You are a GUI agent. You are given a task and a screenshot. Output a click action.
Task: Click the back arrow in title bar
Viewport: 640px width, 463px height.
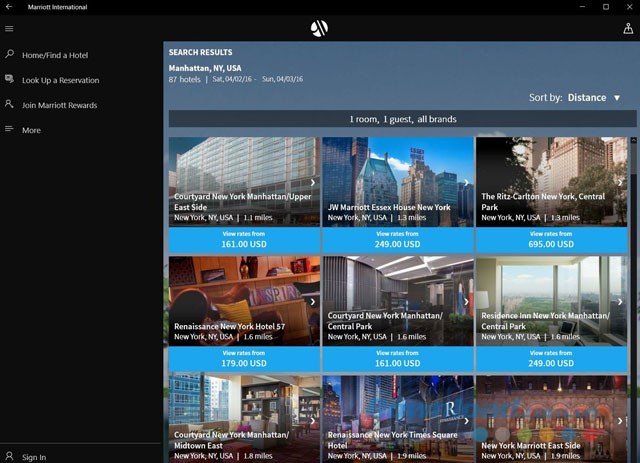pyautogui.click(x=9, y=7)
